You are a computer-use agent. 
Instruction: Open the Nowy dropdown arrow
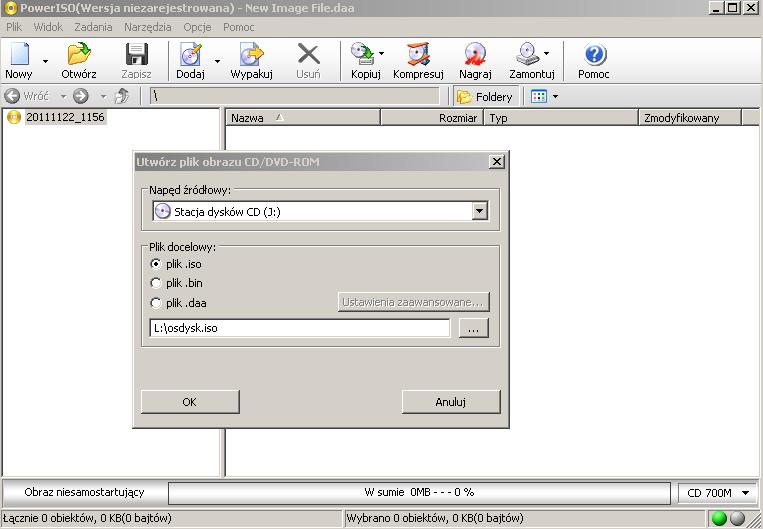pyautogui.click(x=45, y=61)
